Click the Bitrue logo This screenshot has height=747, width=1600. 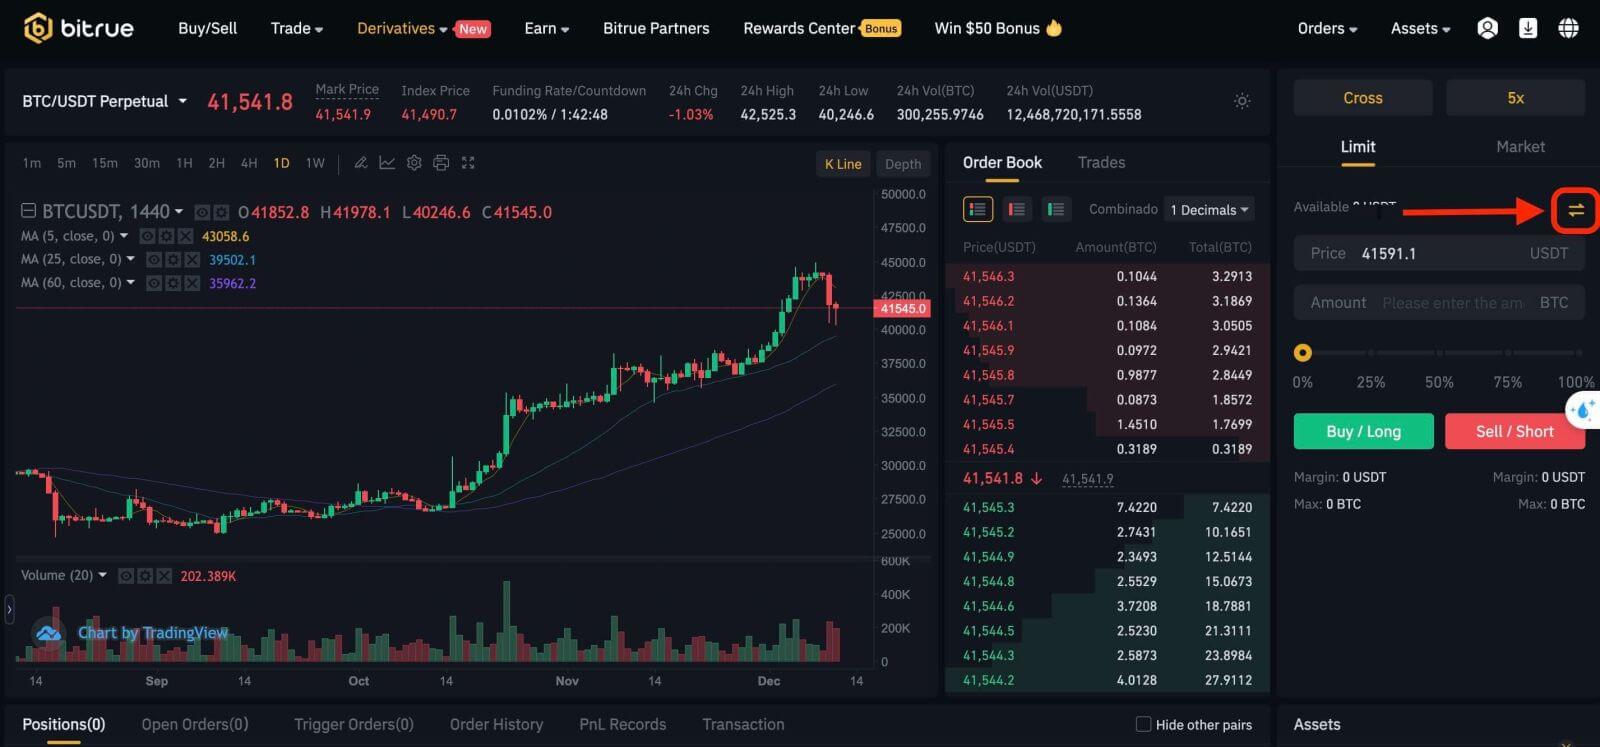pyautogui.click(x=78, y=28)
